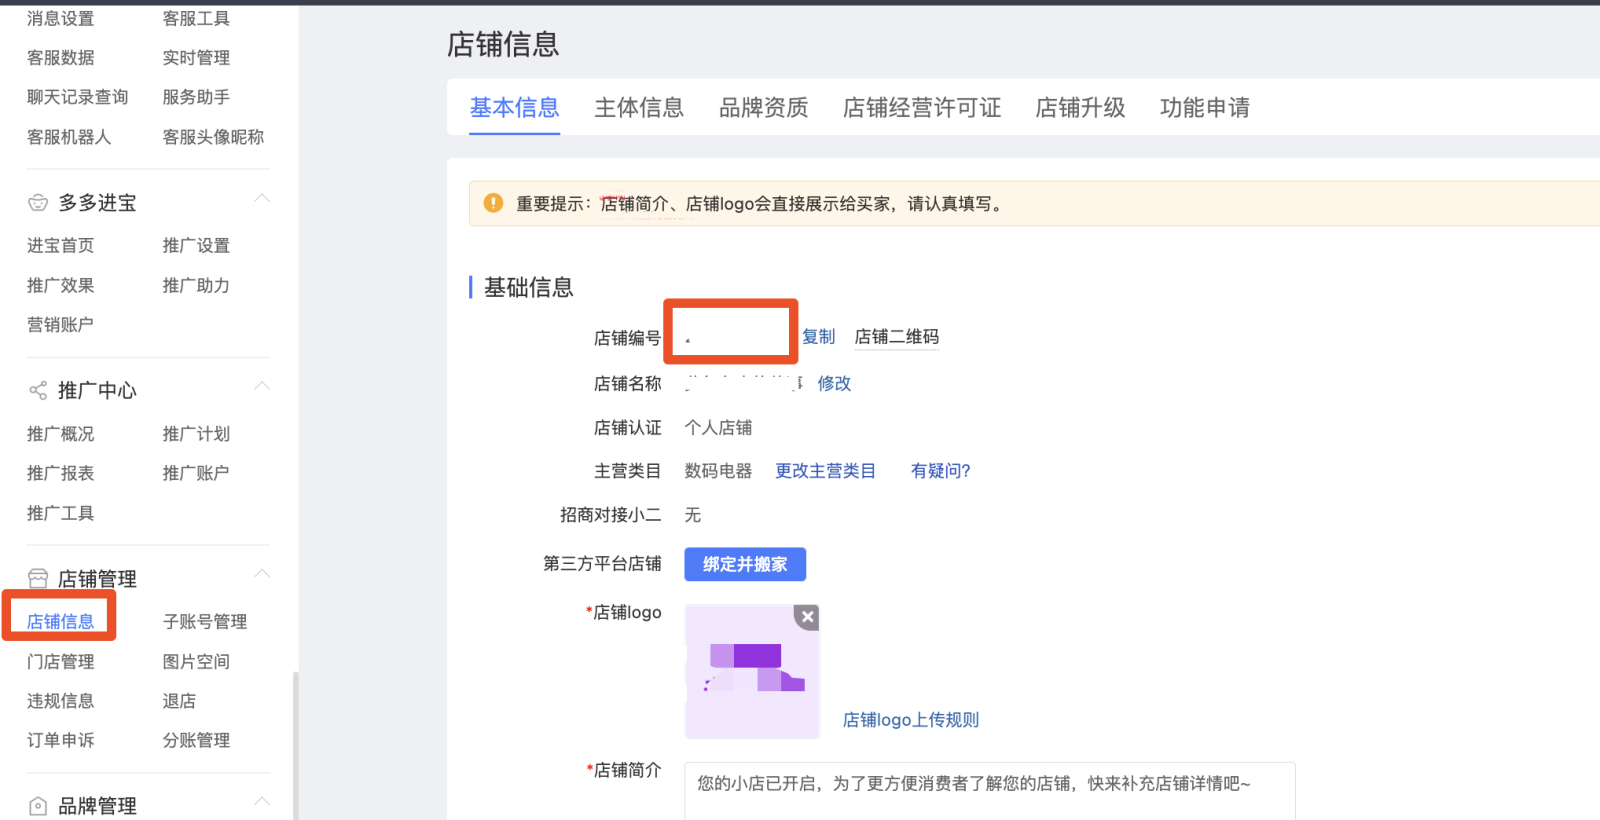Copy the shop ID with 复制
This screenshot has width=1600, height=820.
[818, 337]
